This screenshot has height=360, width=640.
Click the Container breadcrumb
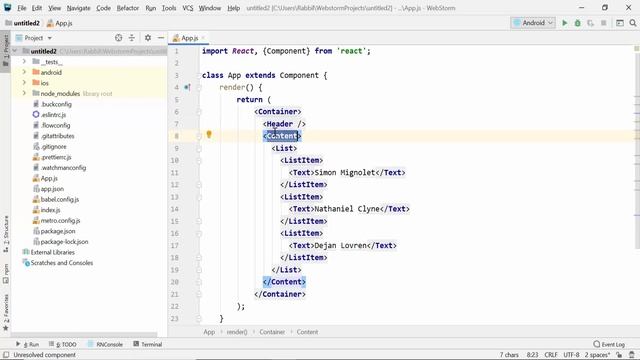272,332
